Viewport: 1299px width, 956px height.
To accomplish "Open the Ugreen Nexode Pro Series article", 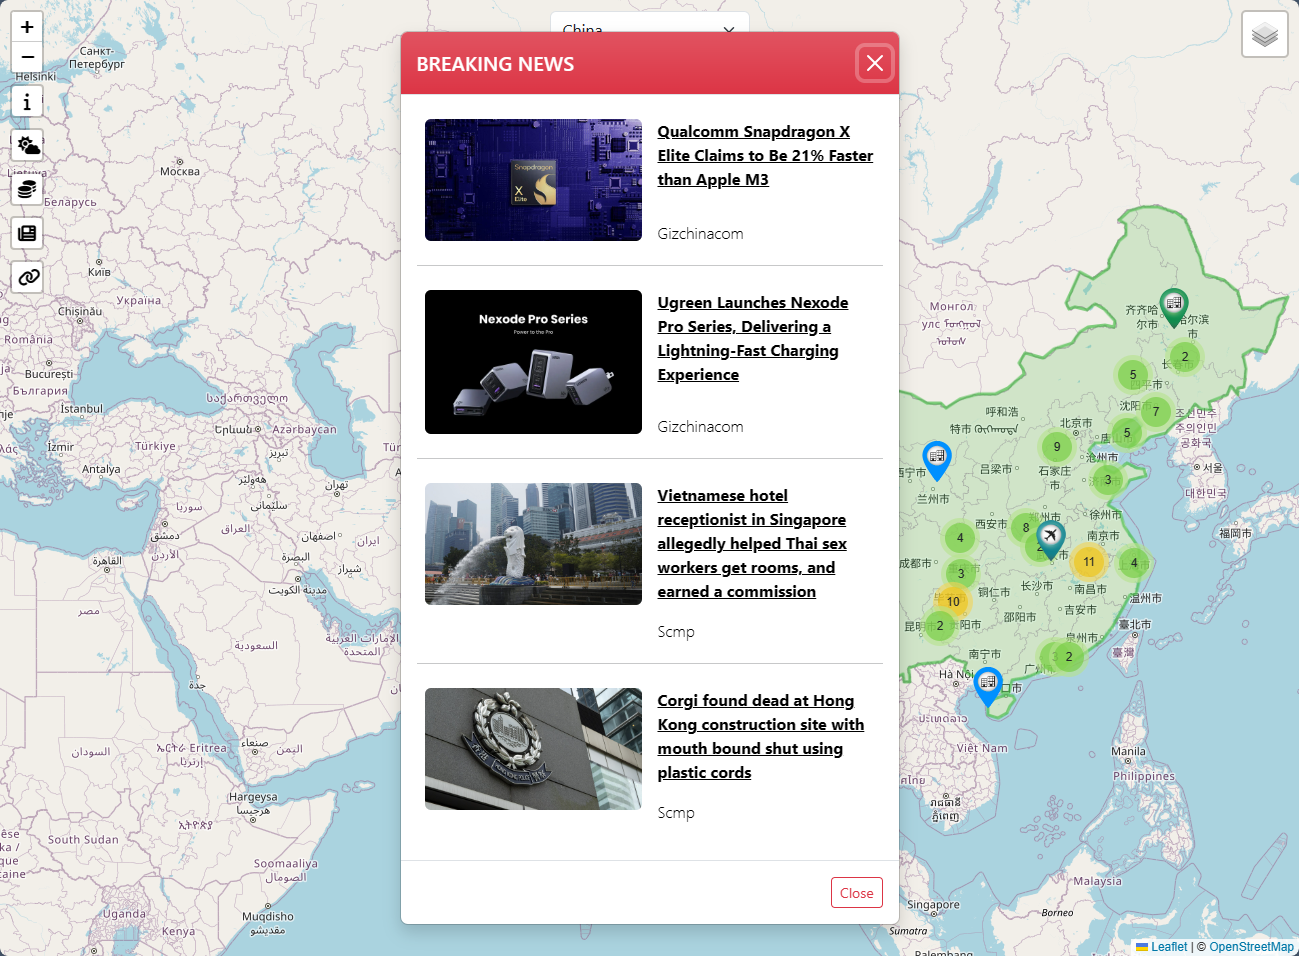I will click(753, 339).
